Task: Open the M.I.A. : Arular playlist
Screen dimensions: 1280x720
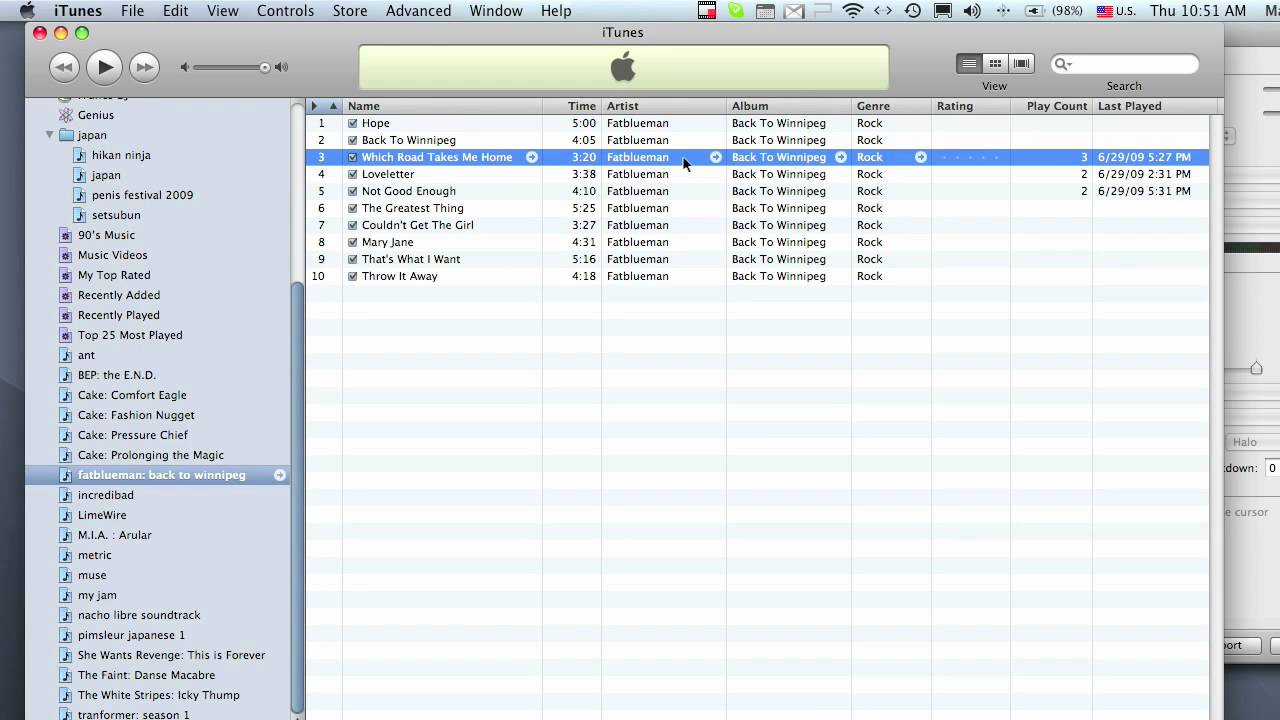Action: point(115,535)
